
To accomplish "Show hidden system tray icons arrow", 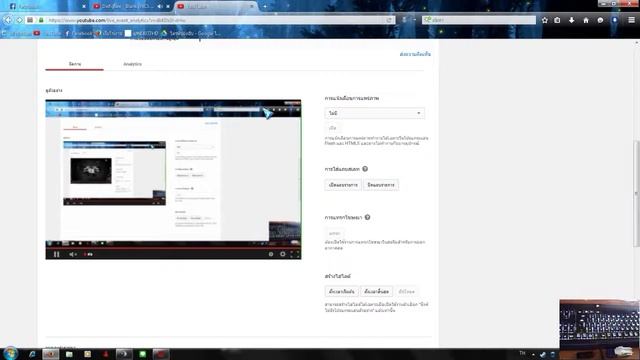I will tap(533, 354).
